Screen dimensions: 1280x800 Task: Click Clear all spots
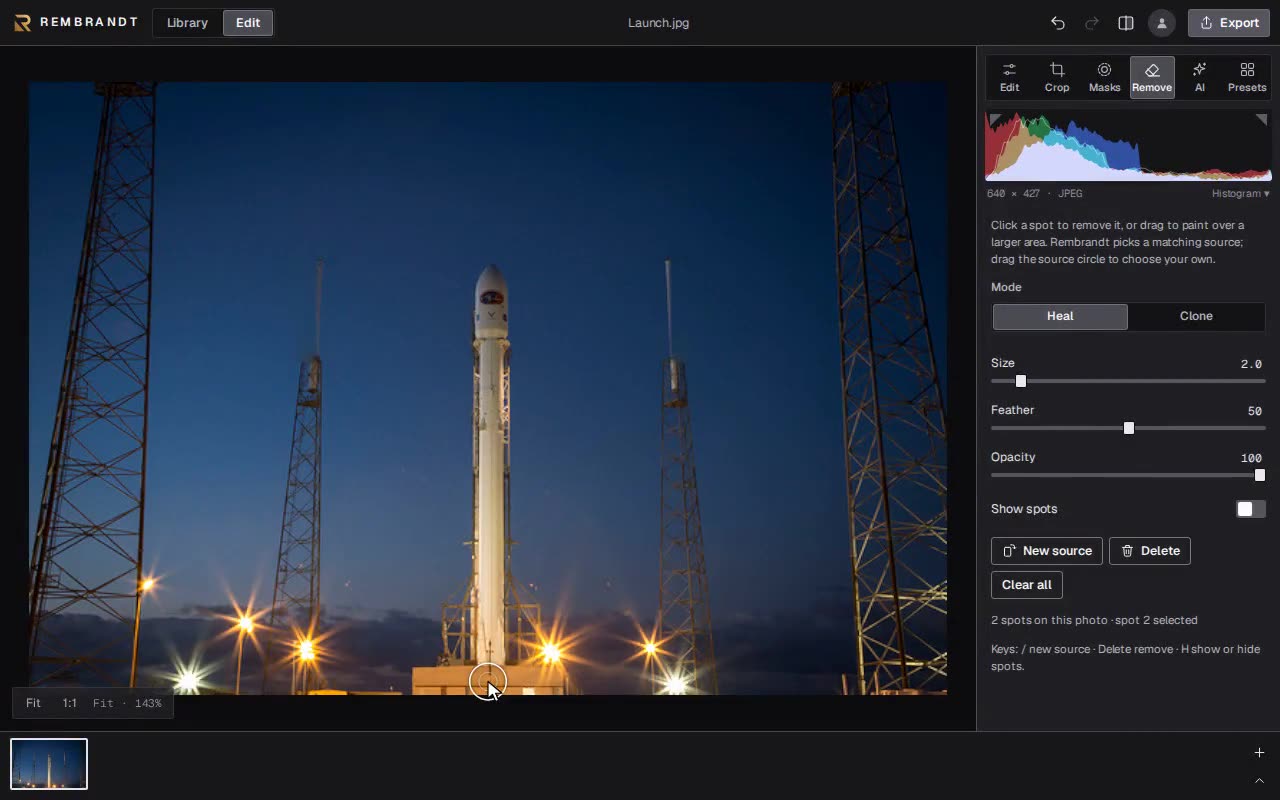tap(1027, 585)
